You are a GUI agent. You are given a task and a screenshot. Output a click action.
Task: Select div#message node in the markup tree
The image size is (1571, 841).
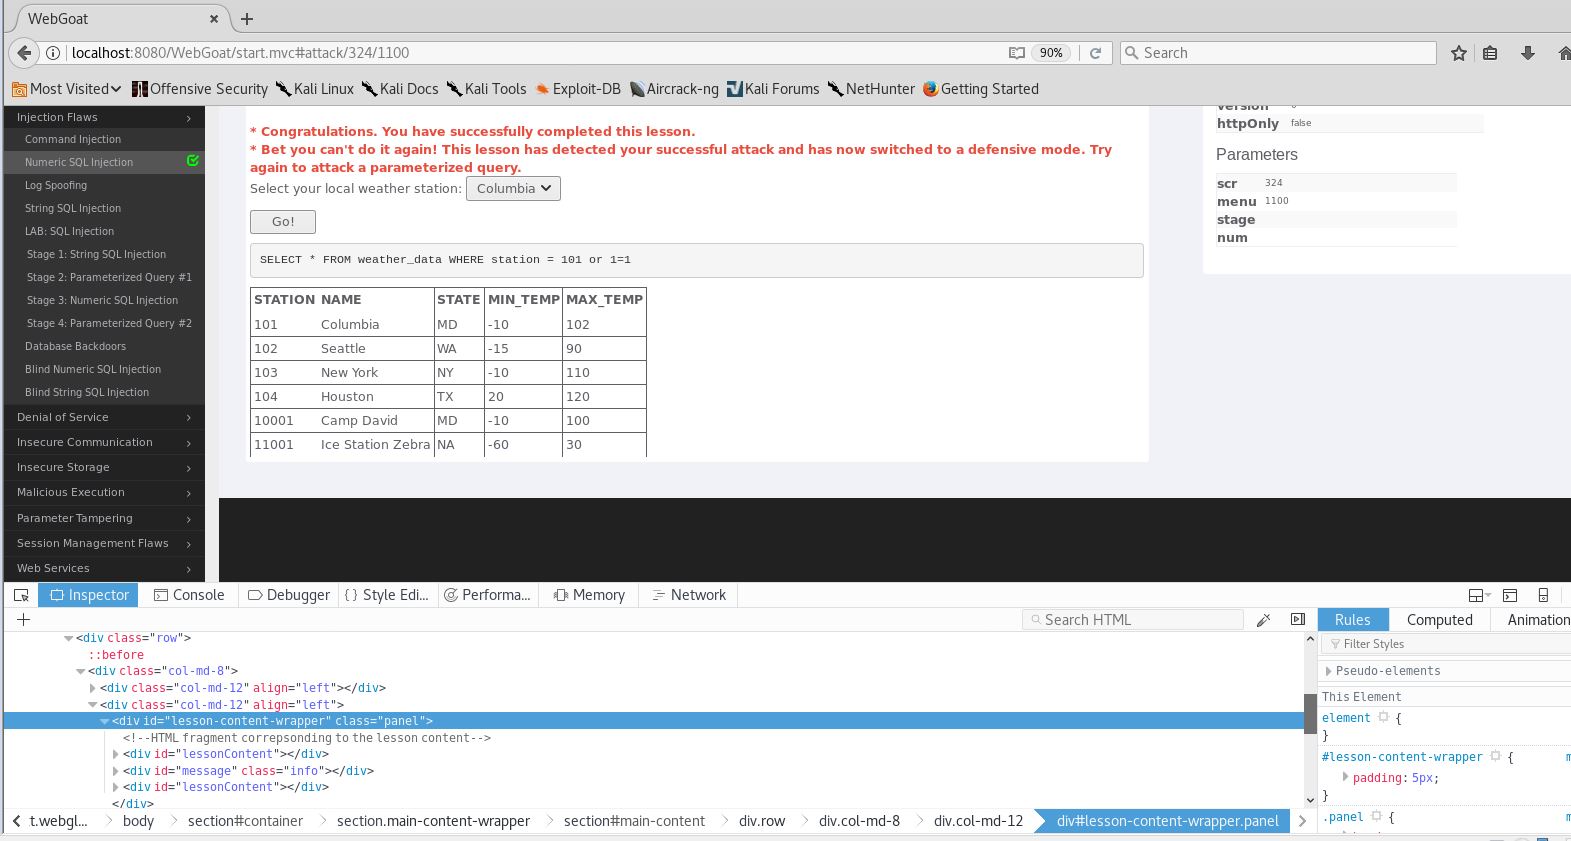click(248, 771)
